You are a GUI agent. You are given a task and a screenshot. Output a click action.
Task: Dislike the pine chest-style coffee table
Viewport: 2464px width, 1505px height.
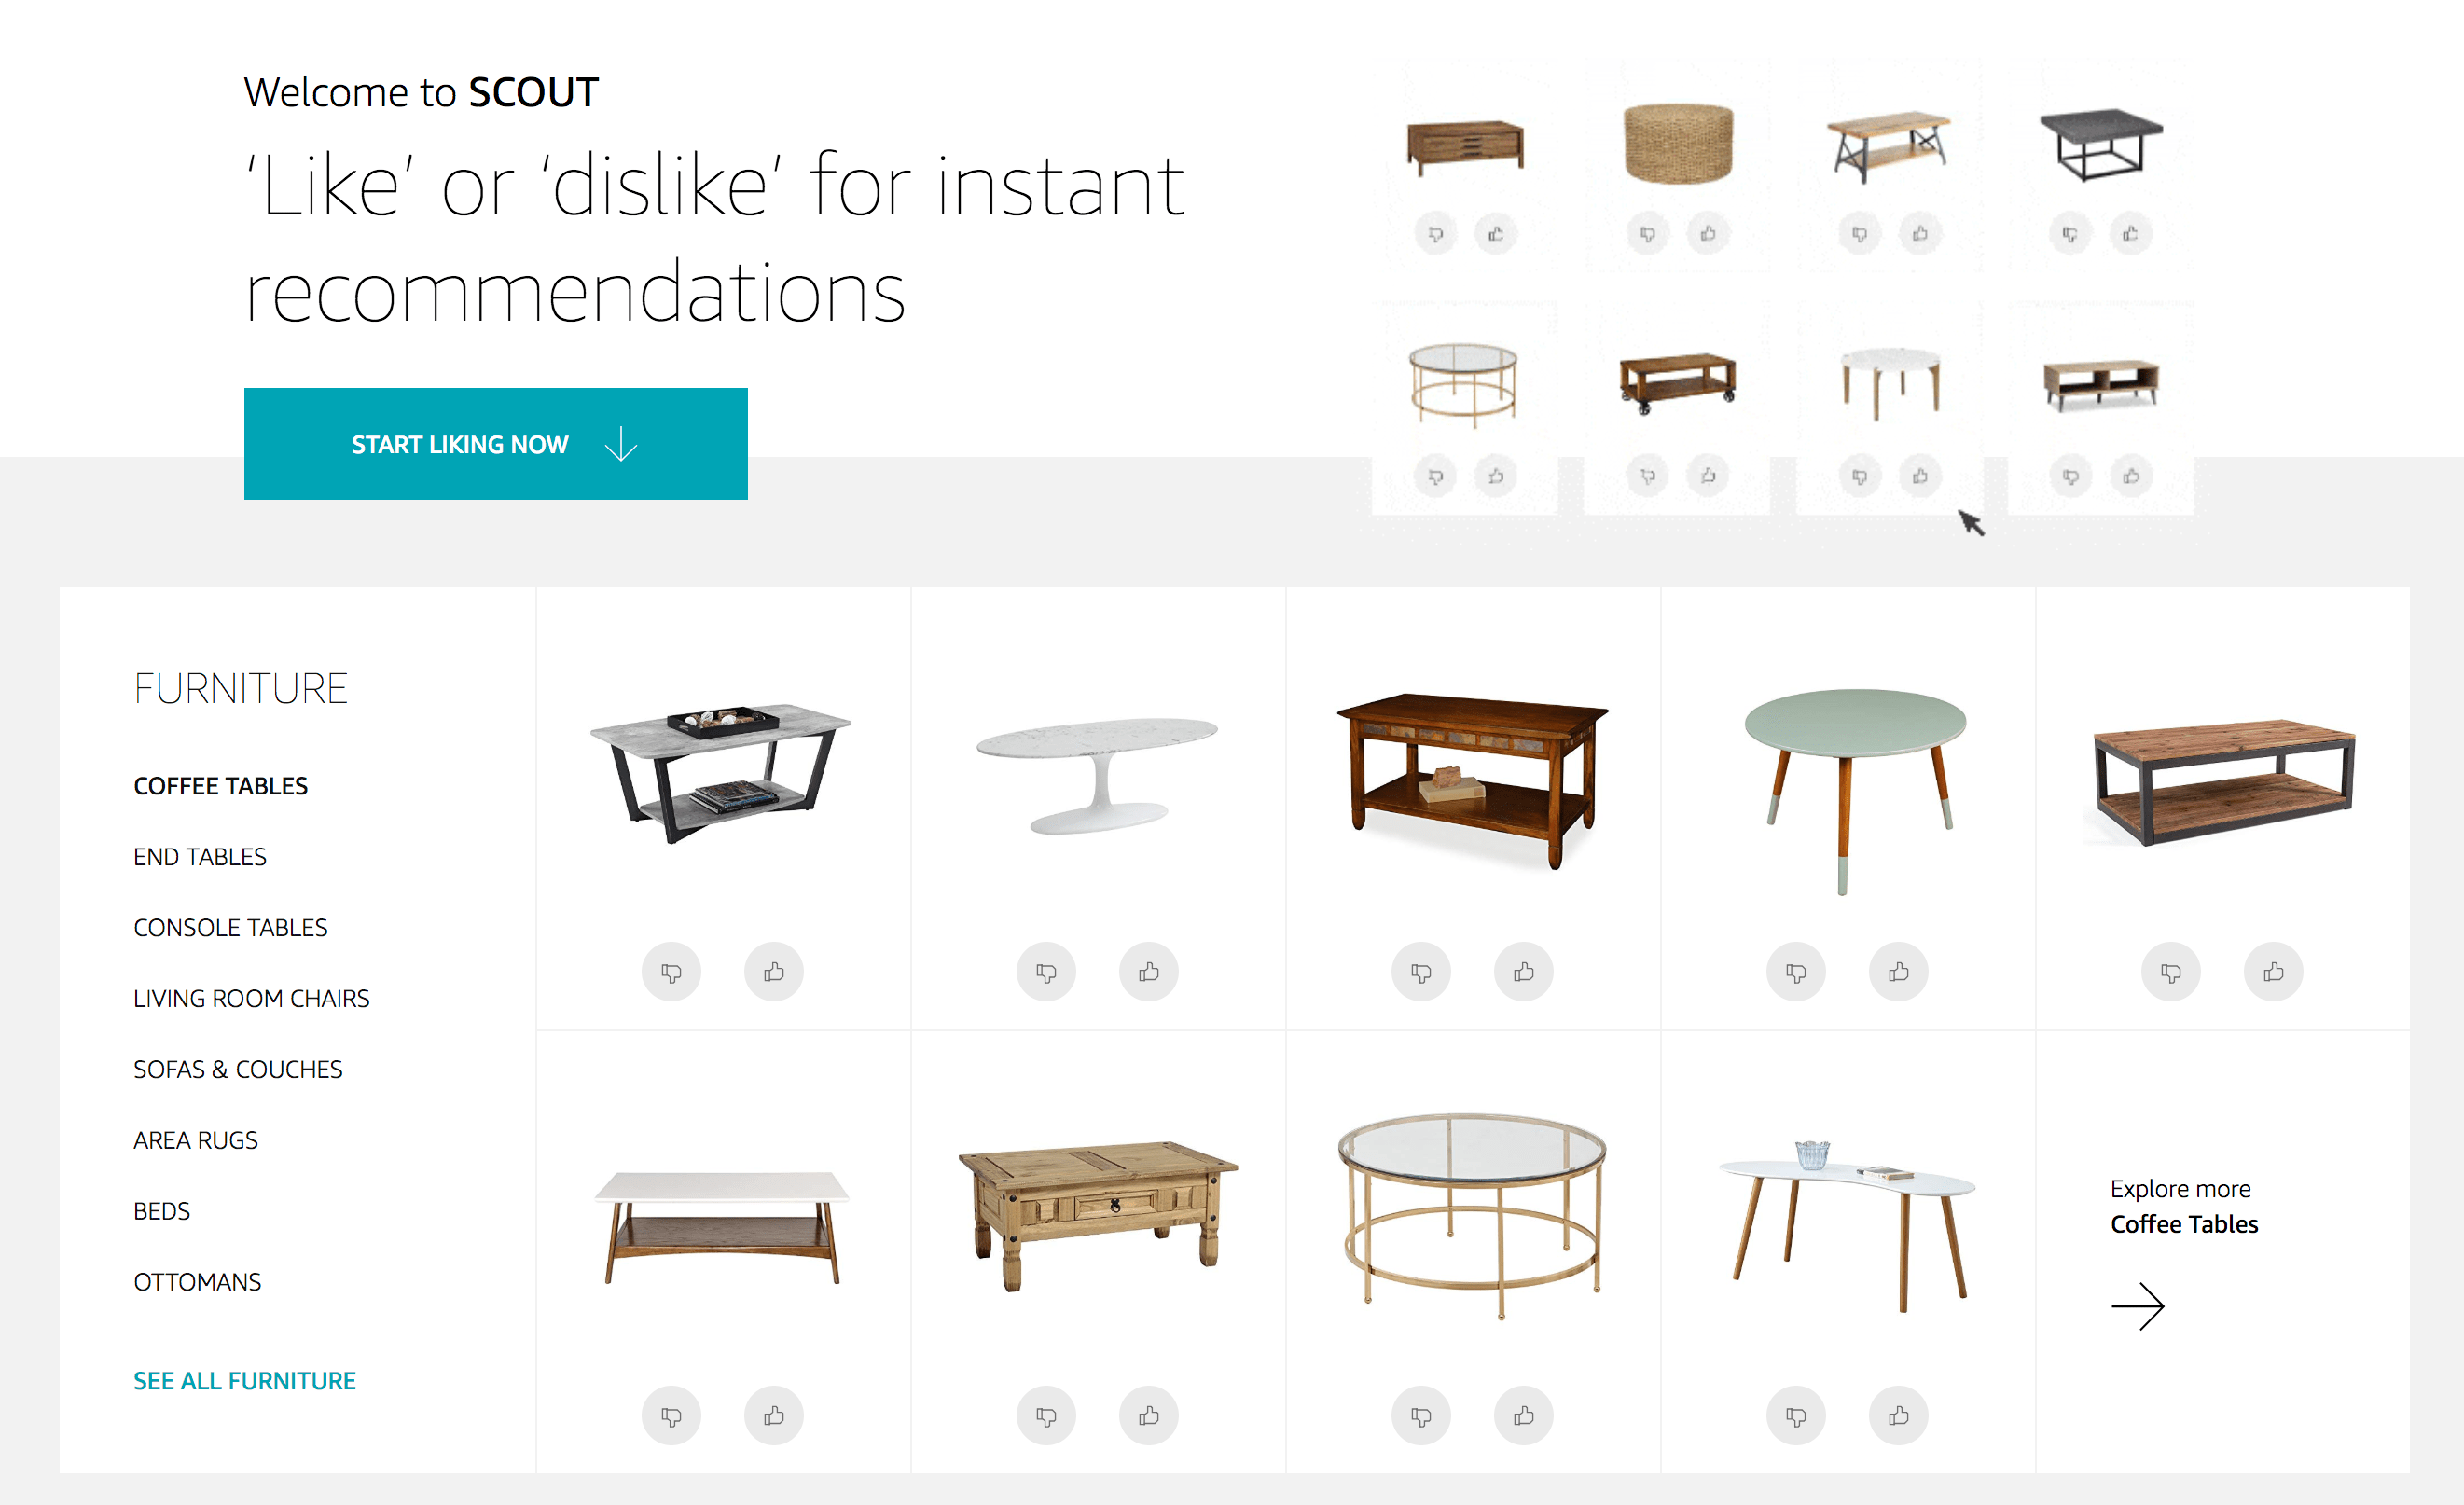click(x=1046, y=1415)
